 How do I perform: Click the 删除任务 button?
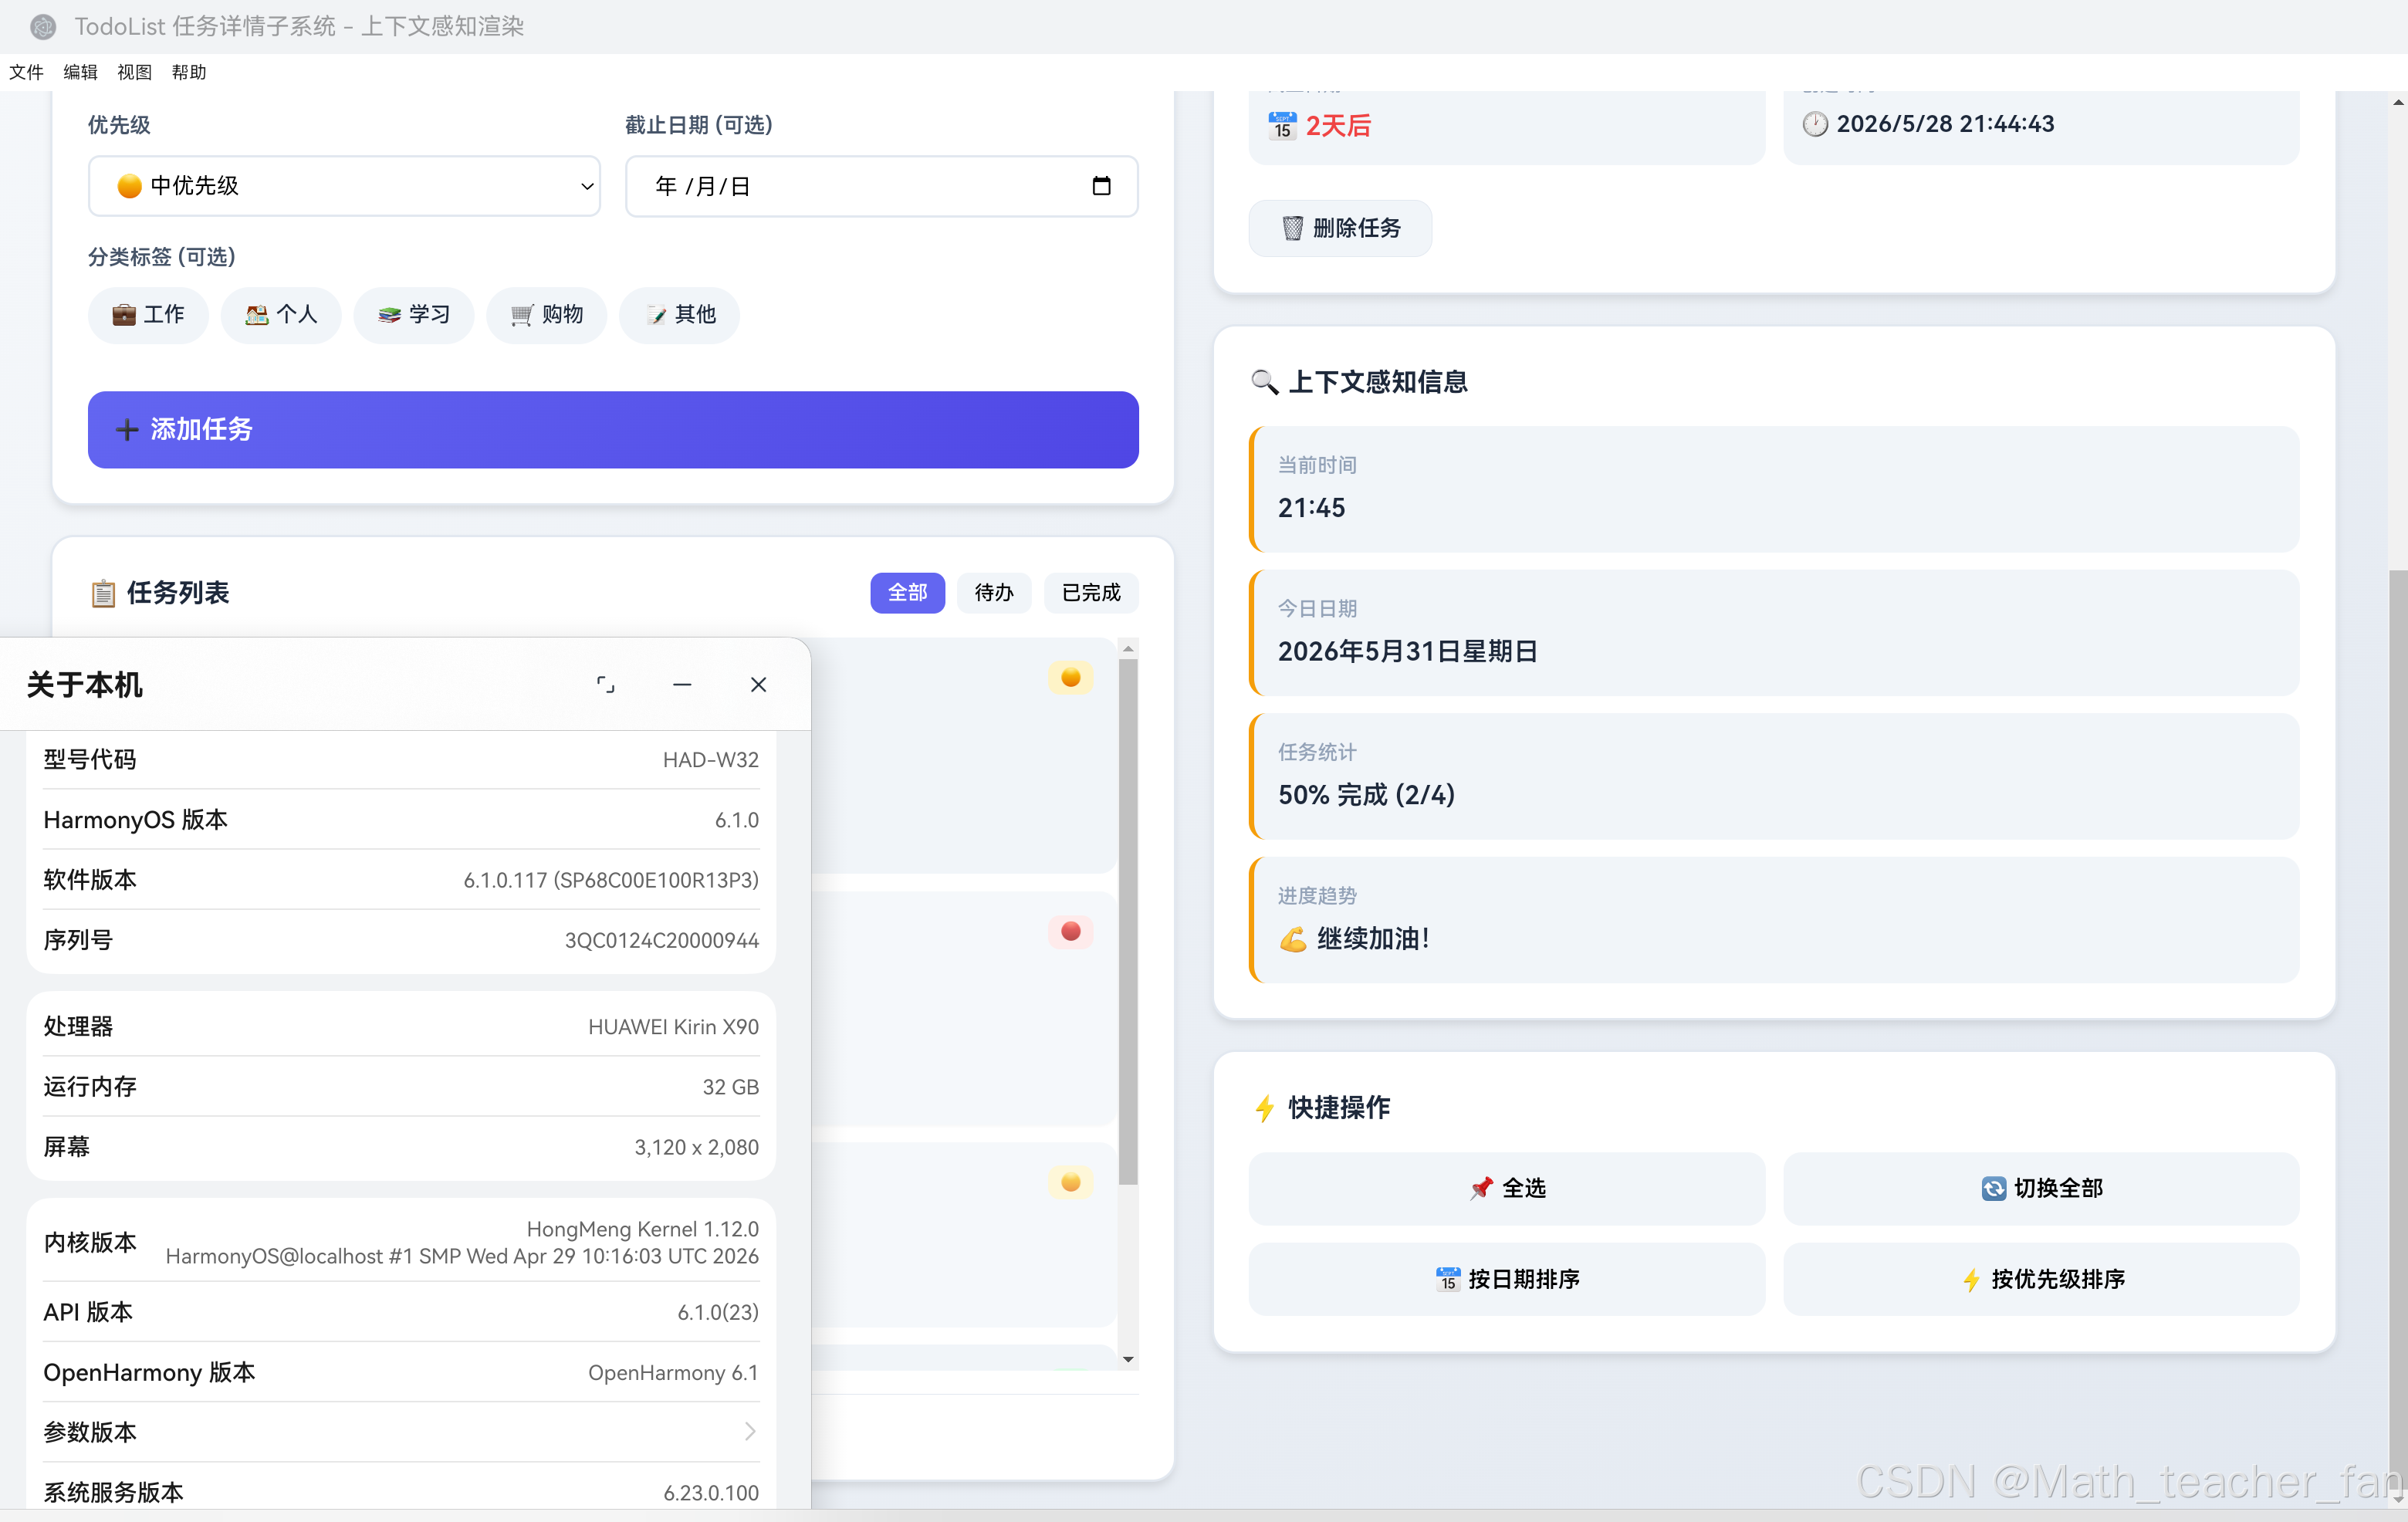click(x=1340, y=228)
